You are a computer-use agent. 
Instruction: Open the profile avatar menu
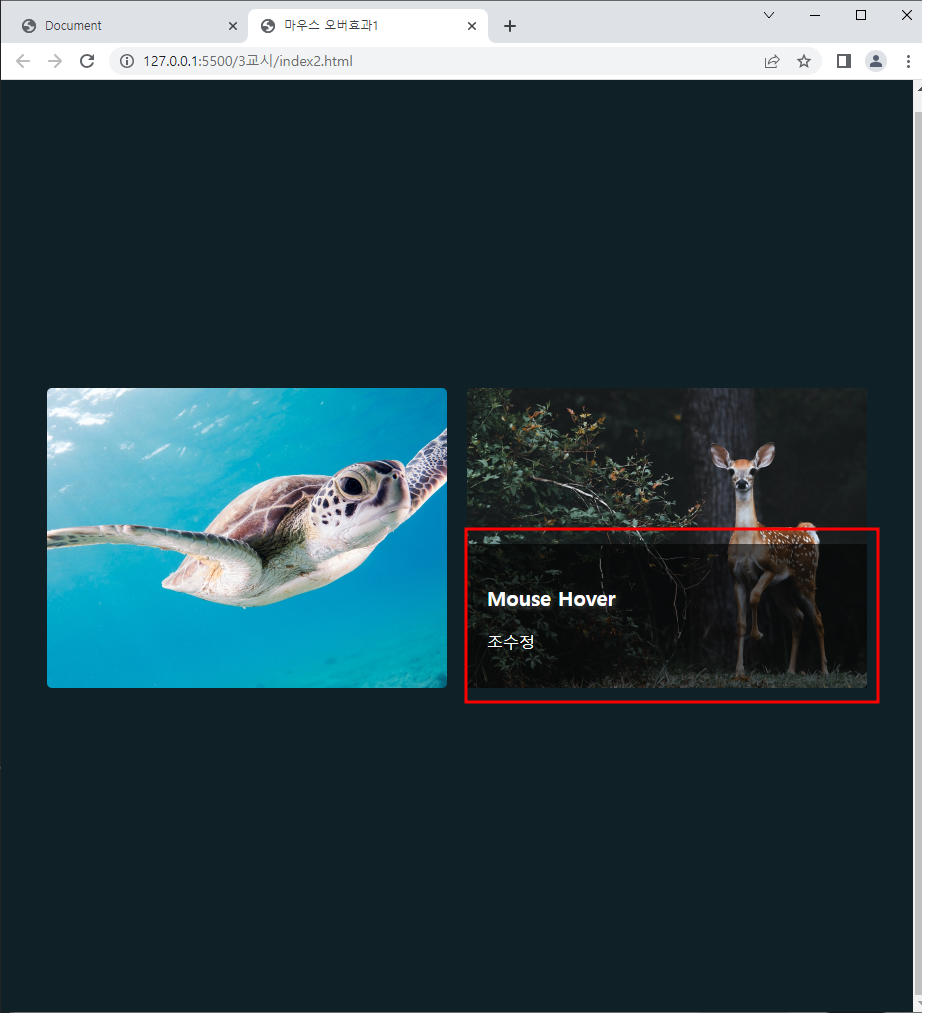876,61
